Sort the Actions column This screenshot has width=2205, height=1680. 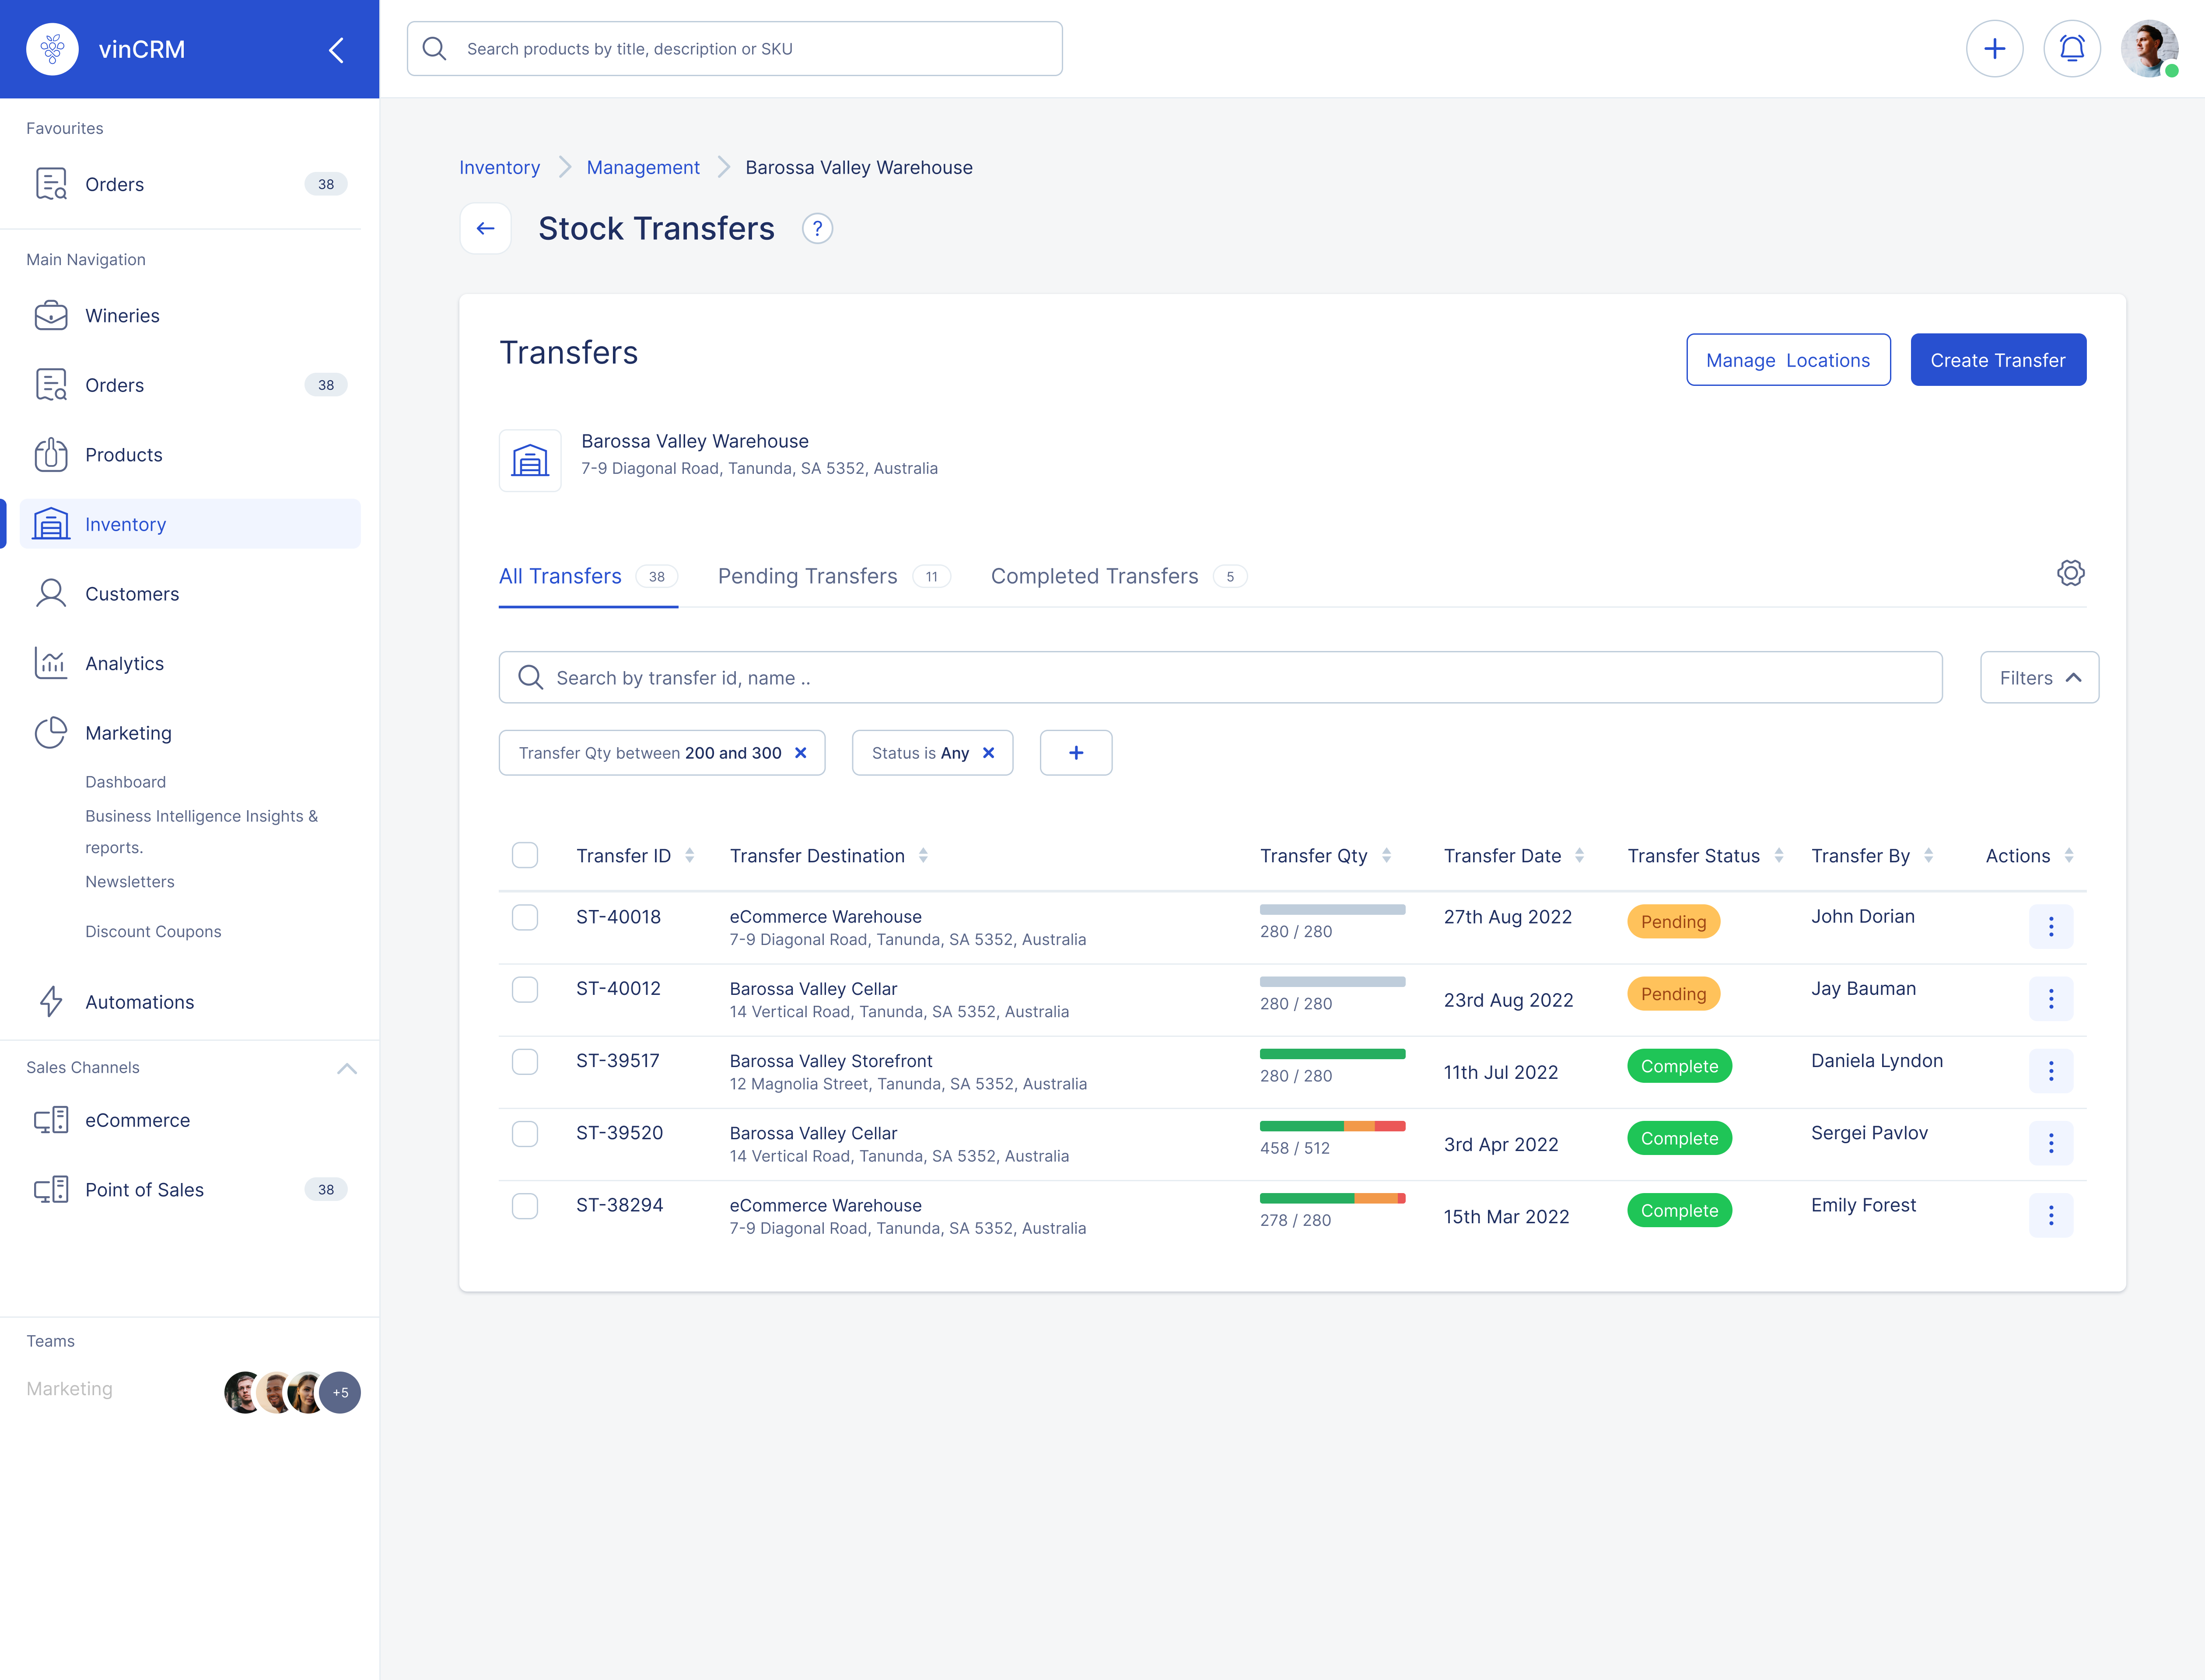[x=2068, y=856]
